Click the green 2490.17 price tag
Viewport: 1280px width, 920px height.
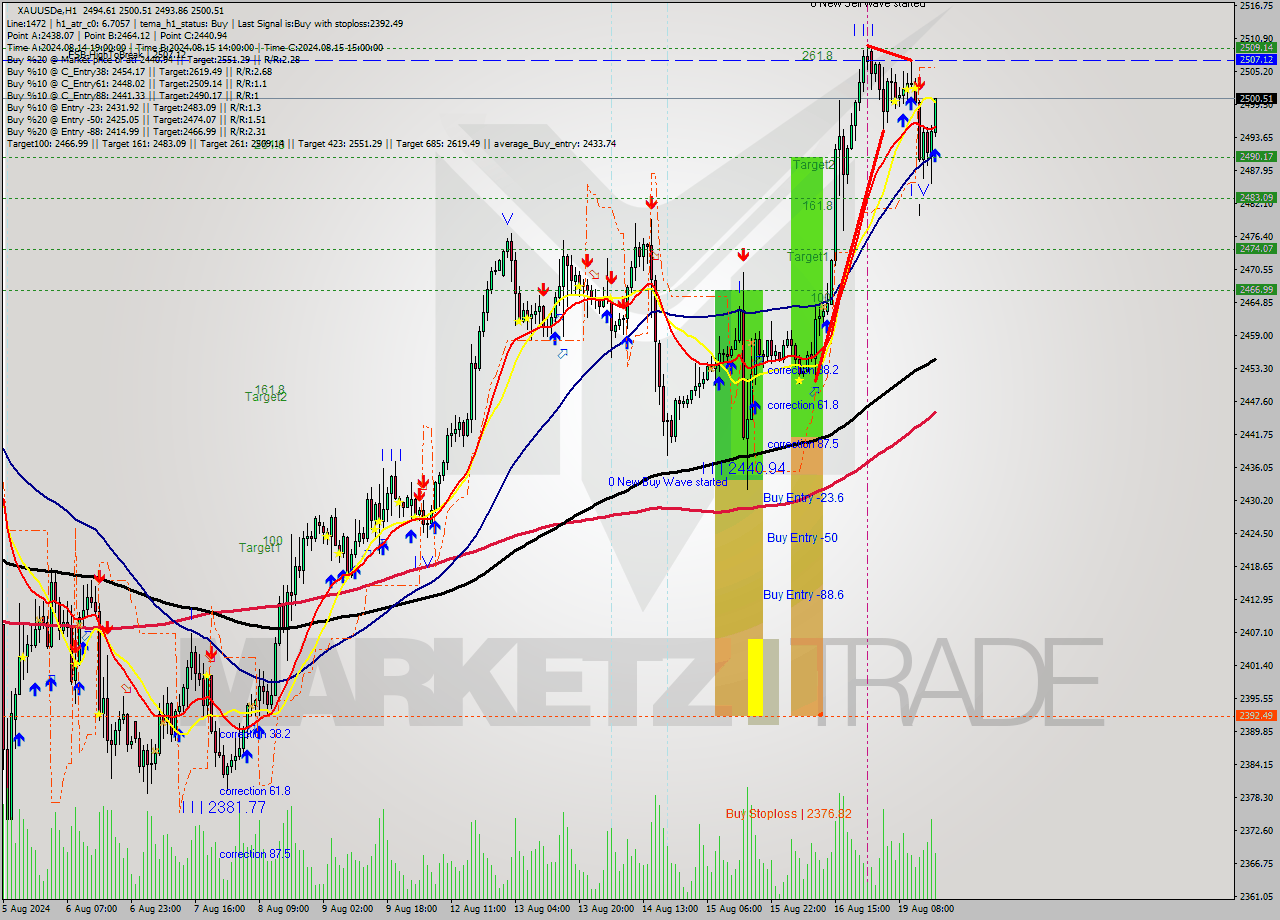click(x=1256, y=156)
